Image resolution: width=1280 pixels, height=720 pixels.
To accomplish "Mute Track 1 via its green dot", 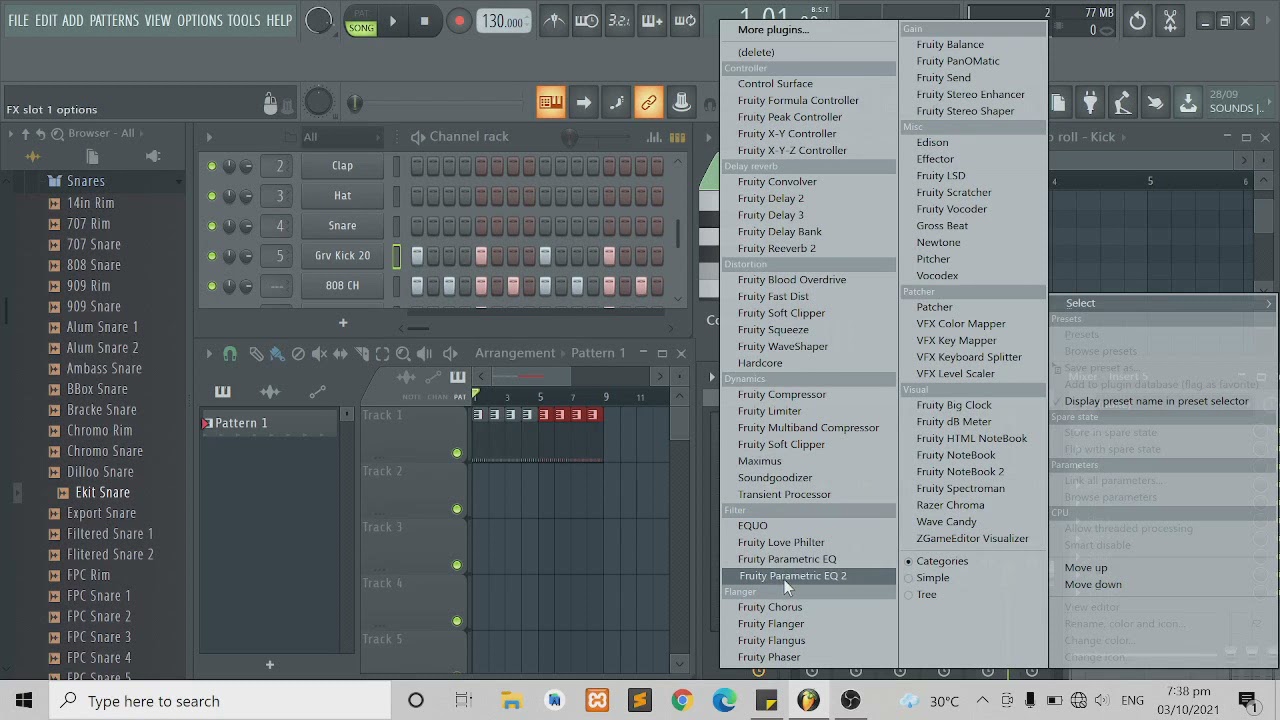I will [x=457, y=453].
